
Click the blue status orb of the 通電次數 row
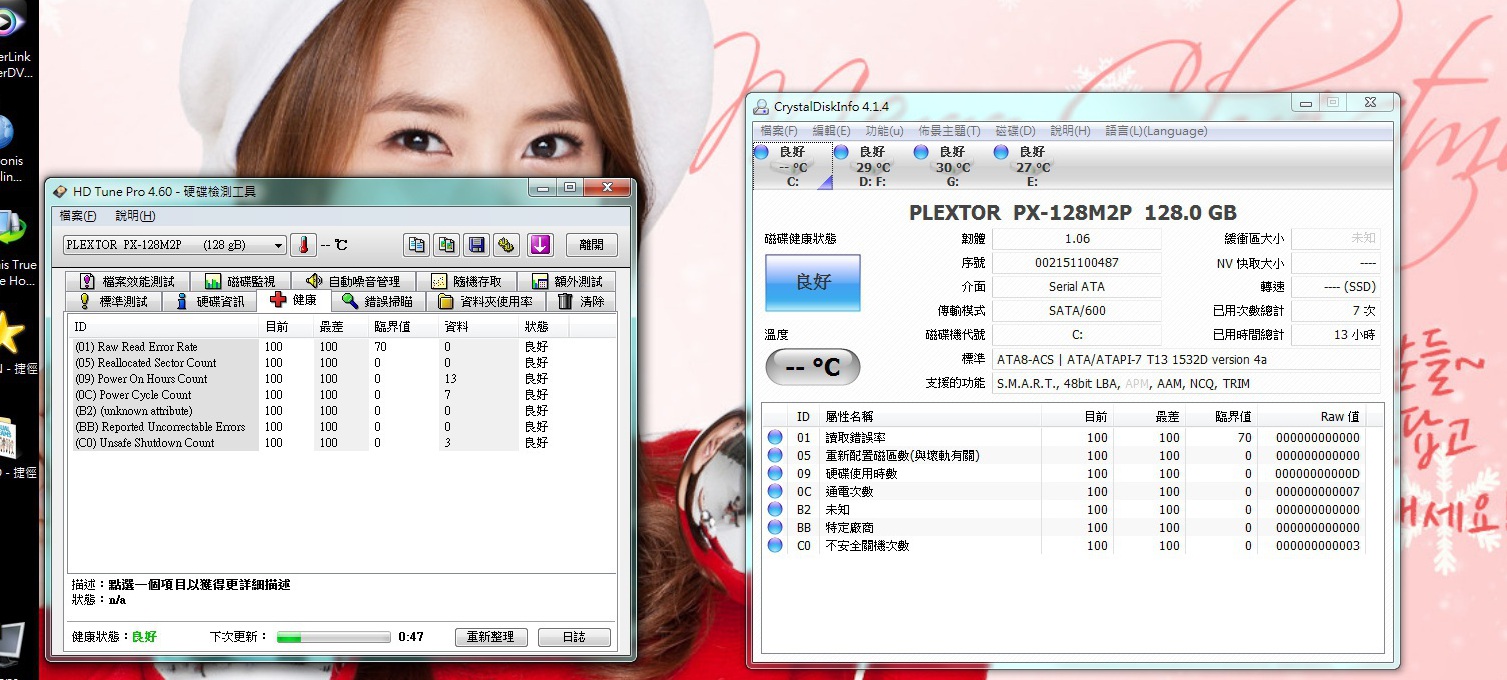click(x=775, y=491)
